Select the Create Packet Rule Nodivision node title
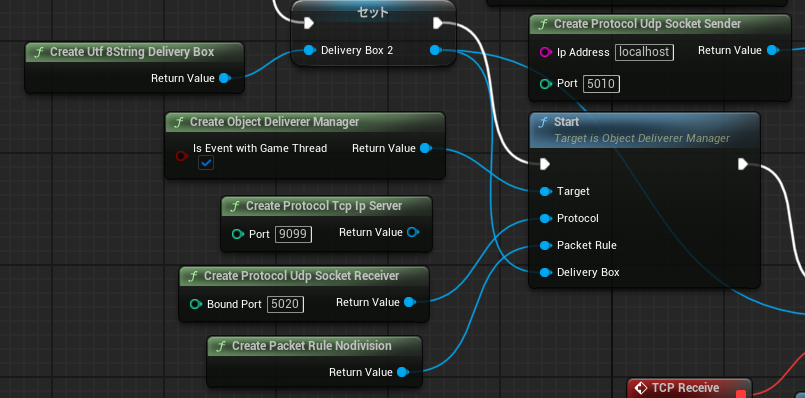This screenshot has width=805, height=398. [x=312, y=346]
